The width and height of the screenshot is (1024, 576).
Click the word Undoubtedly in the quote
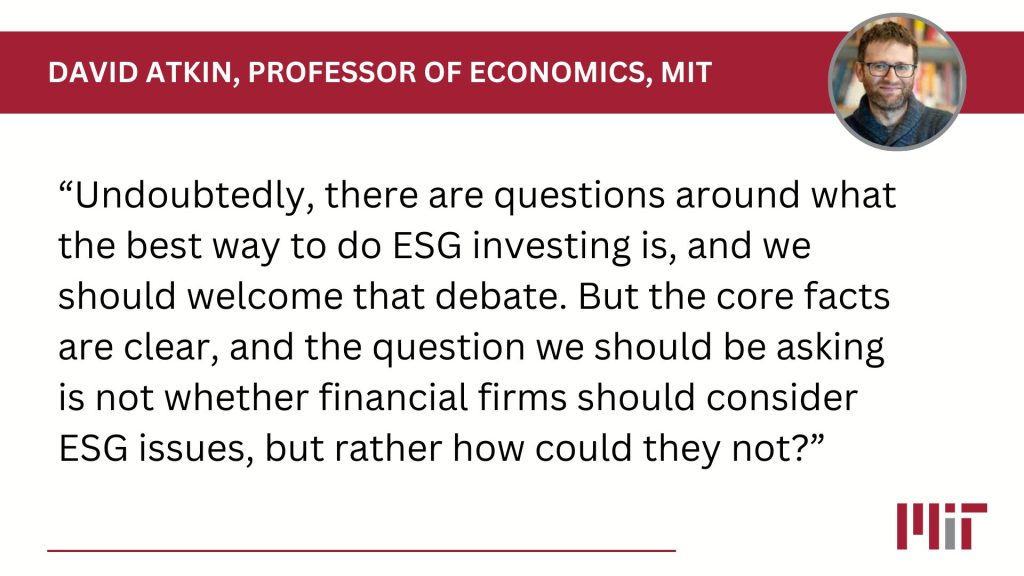pyautogui.click(x=189, y=196)
